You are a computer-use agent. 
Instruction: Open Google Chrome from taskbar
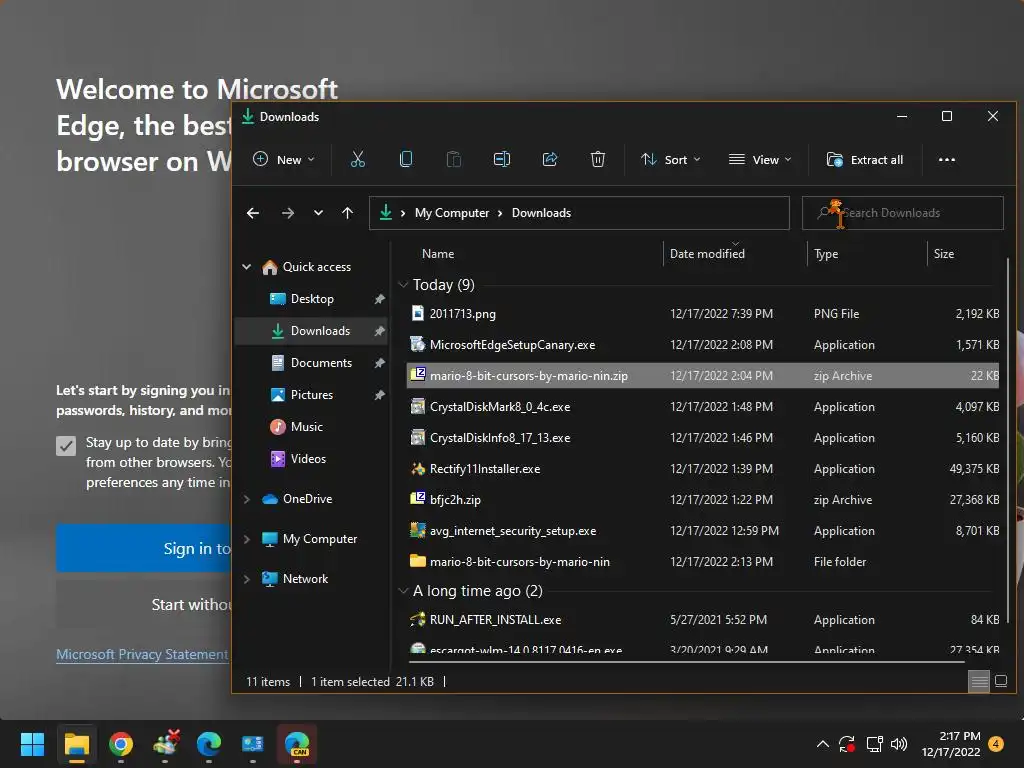pyautogui.click(x=121, y=744)
